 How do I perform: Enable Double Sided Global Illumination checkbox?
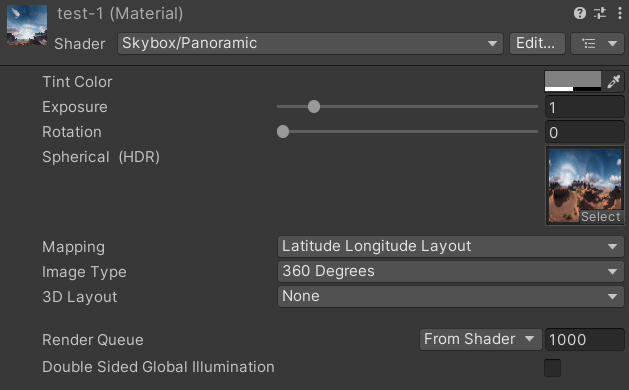[552, 368]
